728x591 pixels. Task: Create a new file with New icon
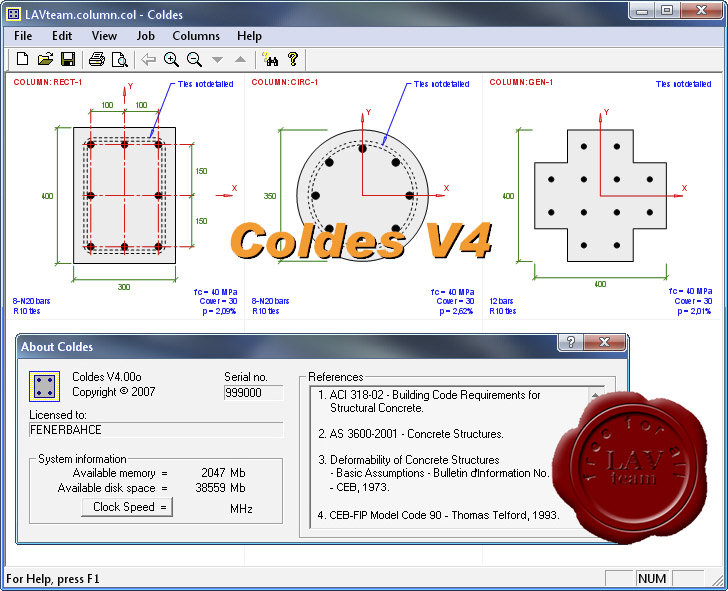(22, 59)
